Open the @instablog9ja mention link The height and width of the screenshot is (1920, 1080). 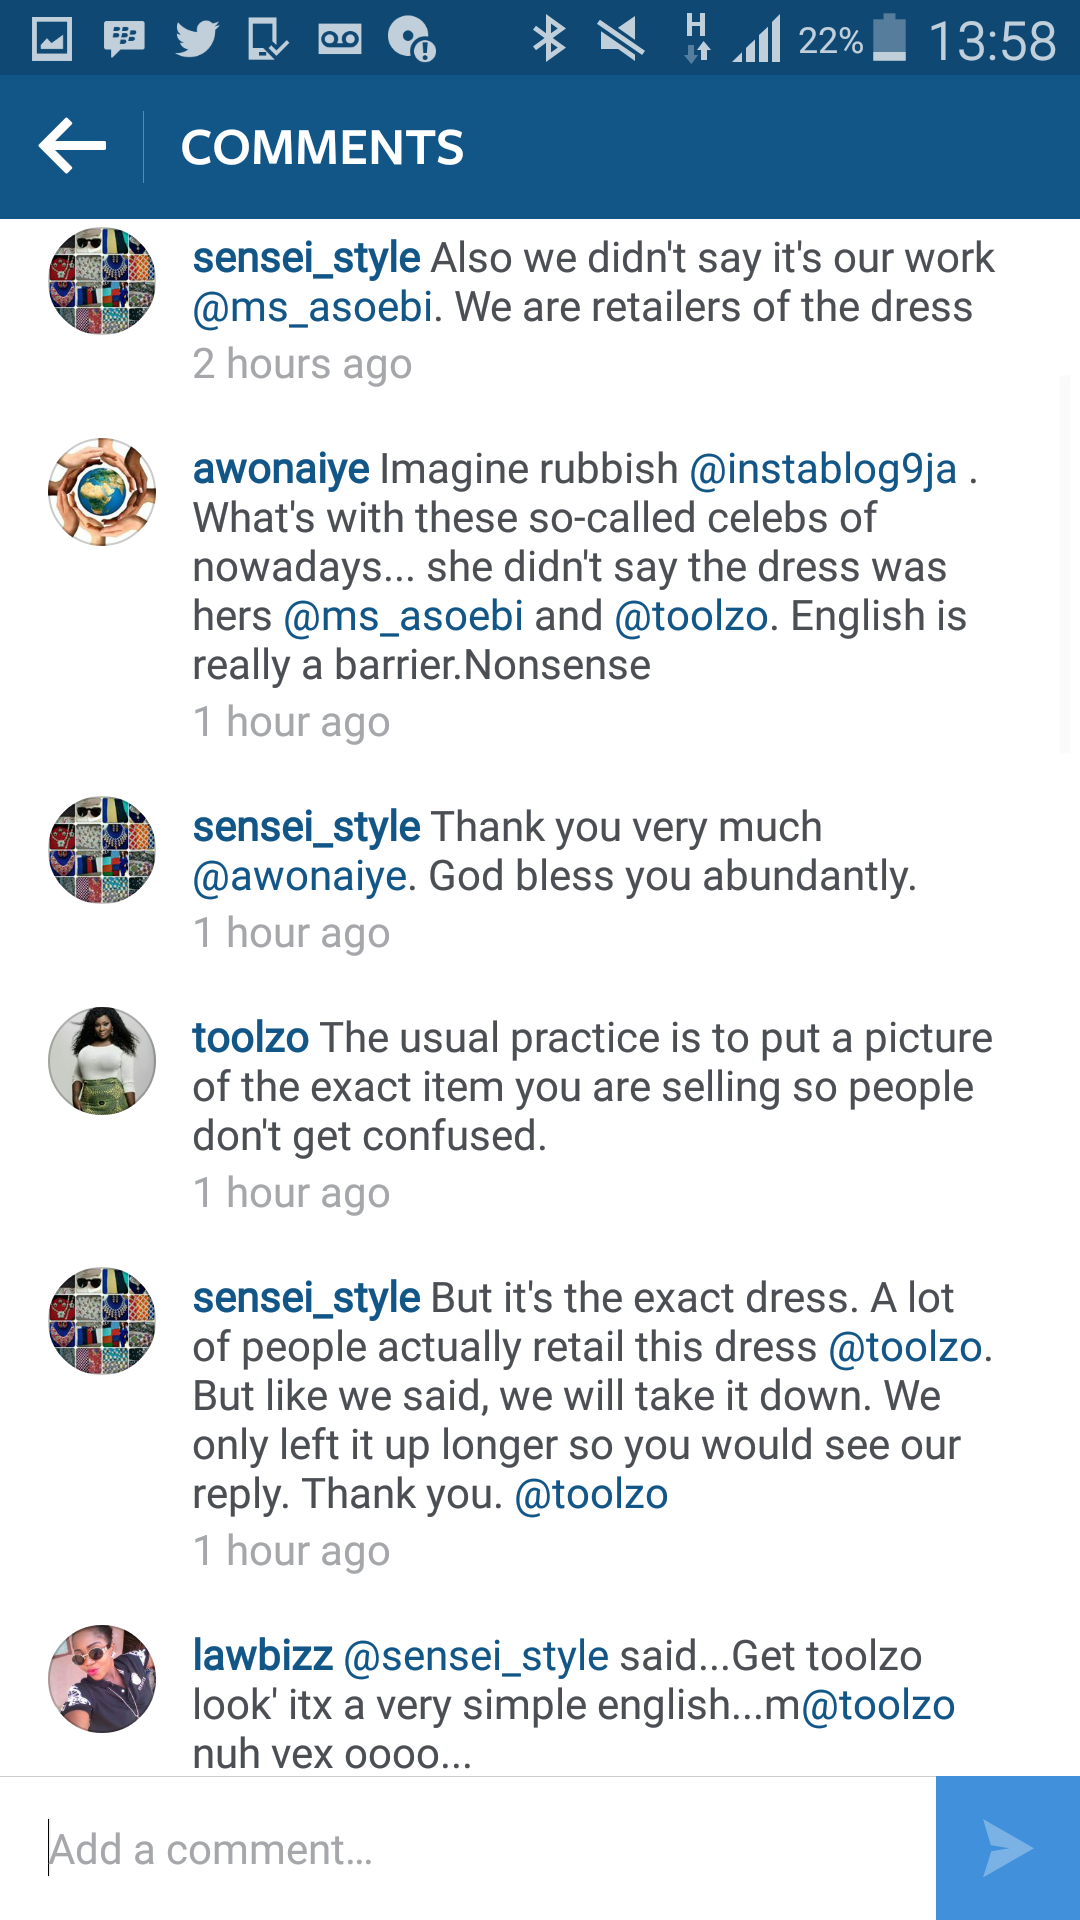coord(823,469)
